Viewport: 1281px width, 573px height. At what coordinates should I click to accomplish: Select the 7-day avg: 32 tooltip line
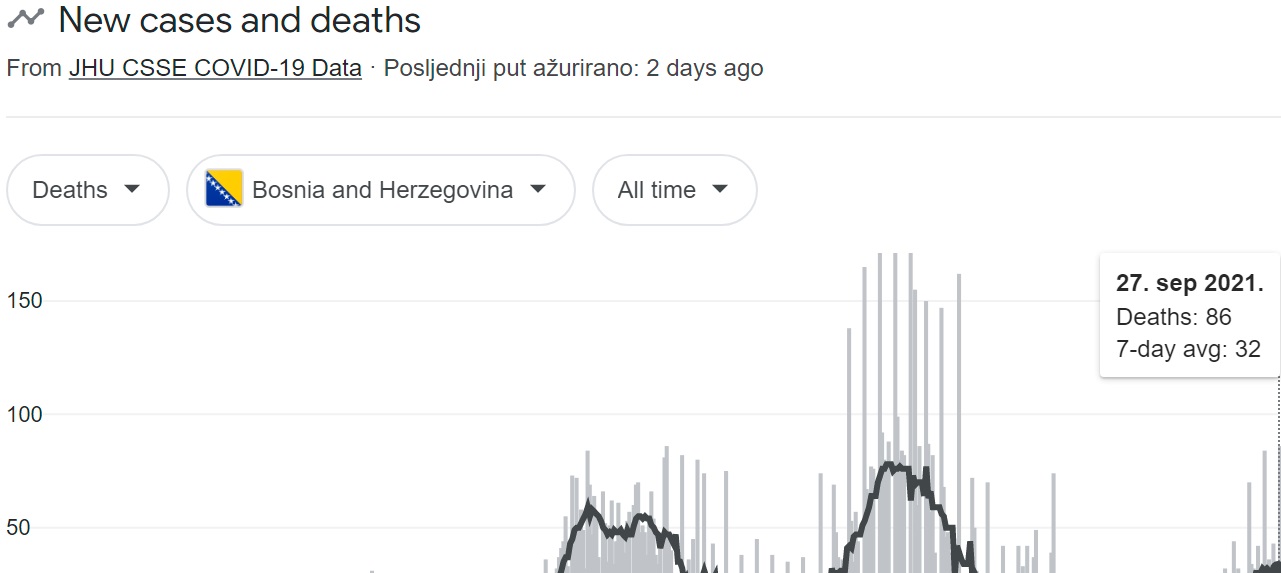[x=1187, y=349]
